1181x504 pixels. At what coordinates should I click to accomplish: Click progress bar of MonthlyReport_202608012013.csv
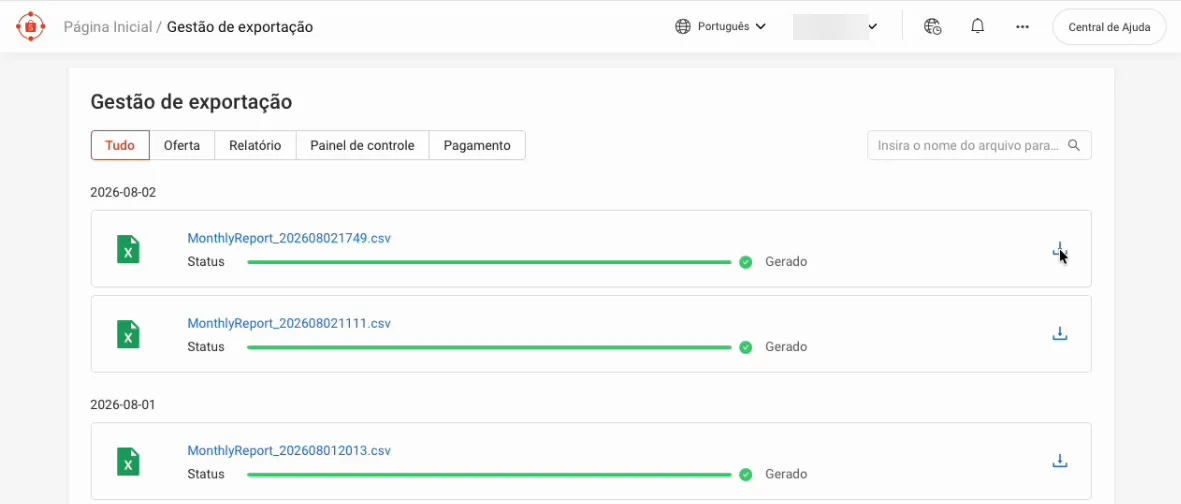click(490, 475)
